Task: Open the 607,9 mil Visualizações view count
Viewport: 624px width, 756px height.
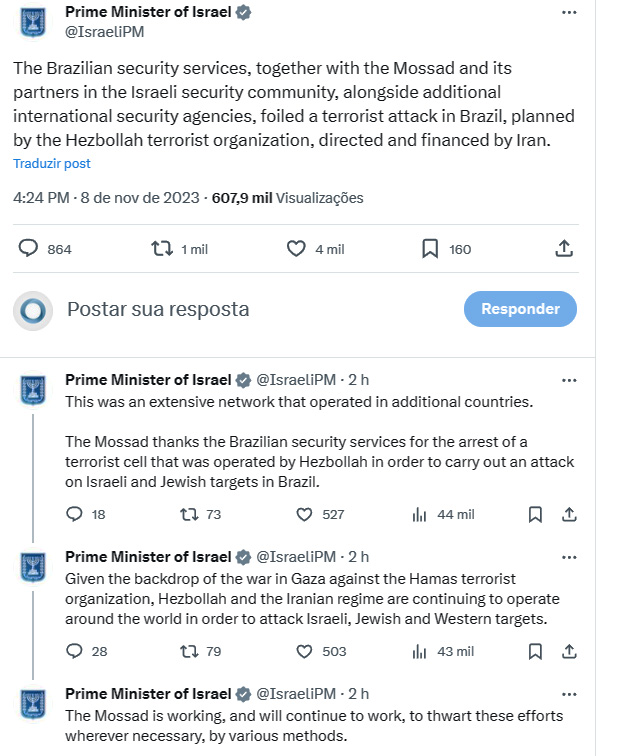Action: click(287, 198)
